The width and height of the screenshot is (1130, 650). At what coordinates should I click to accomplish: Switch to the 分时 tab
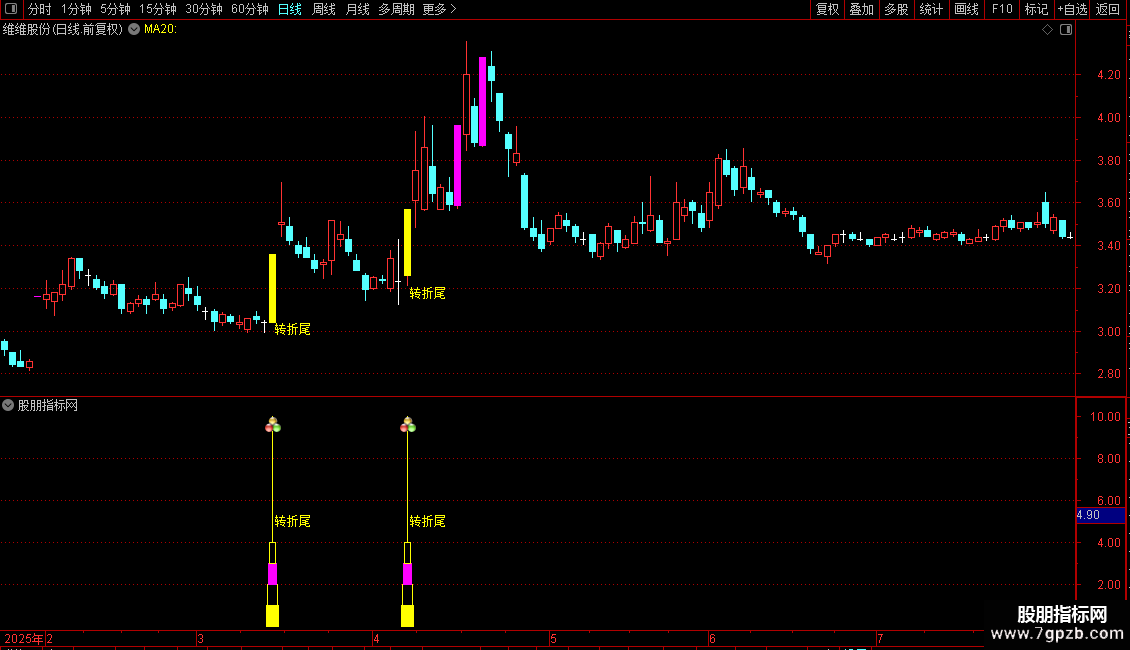pos(40,9)
